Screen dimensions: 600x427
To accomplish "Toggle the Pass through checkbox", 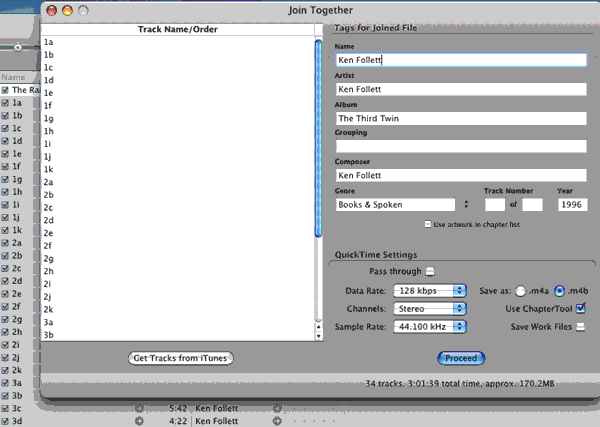I will point(430,271).
